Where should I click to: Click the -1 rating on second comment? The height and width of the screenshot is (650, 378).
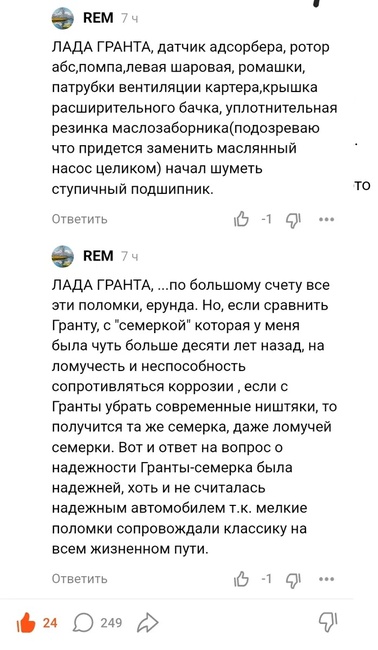point(267,579)
